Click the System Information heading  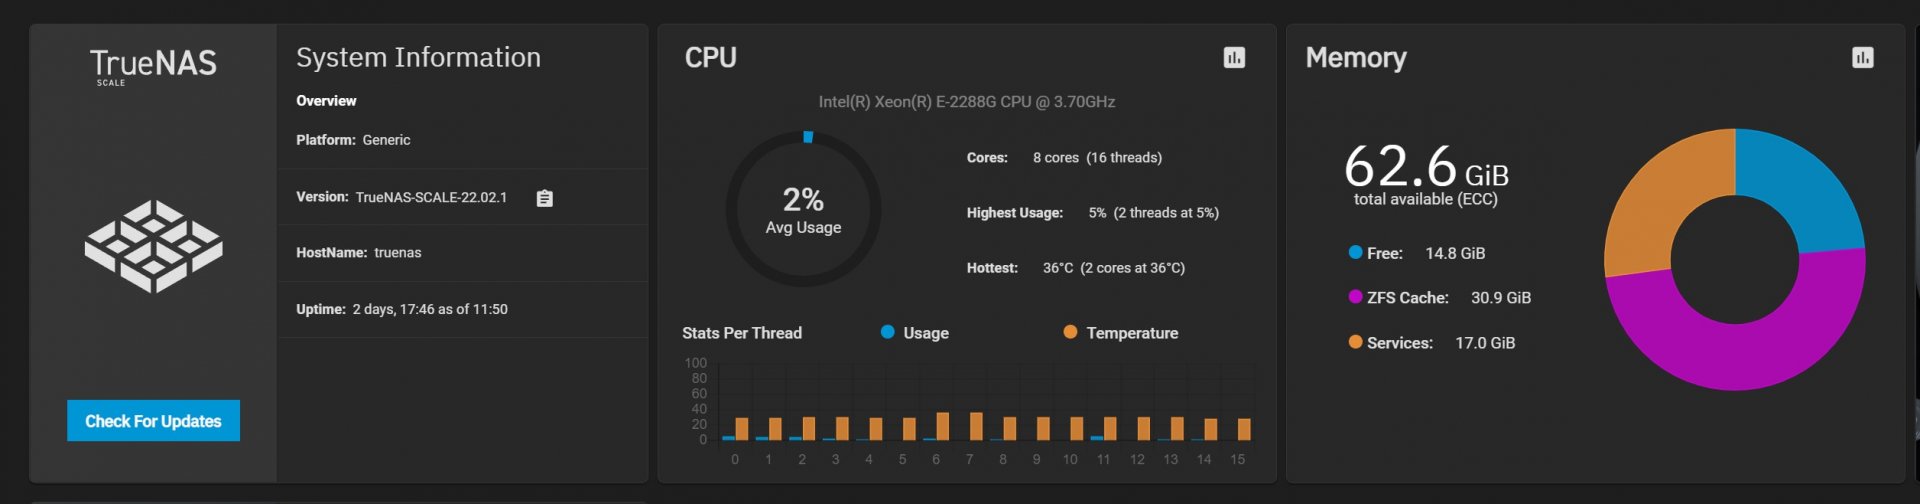418,58
